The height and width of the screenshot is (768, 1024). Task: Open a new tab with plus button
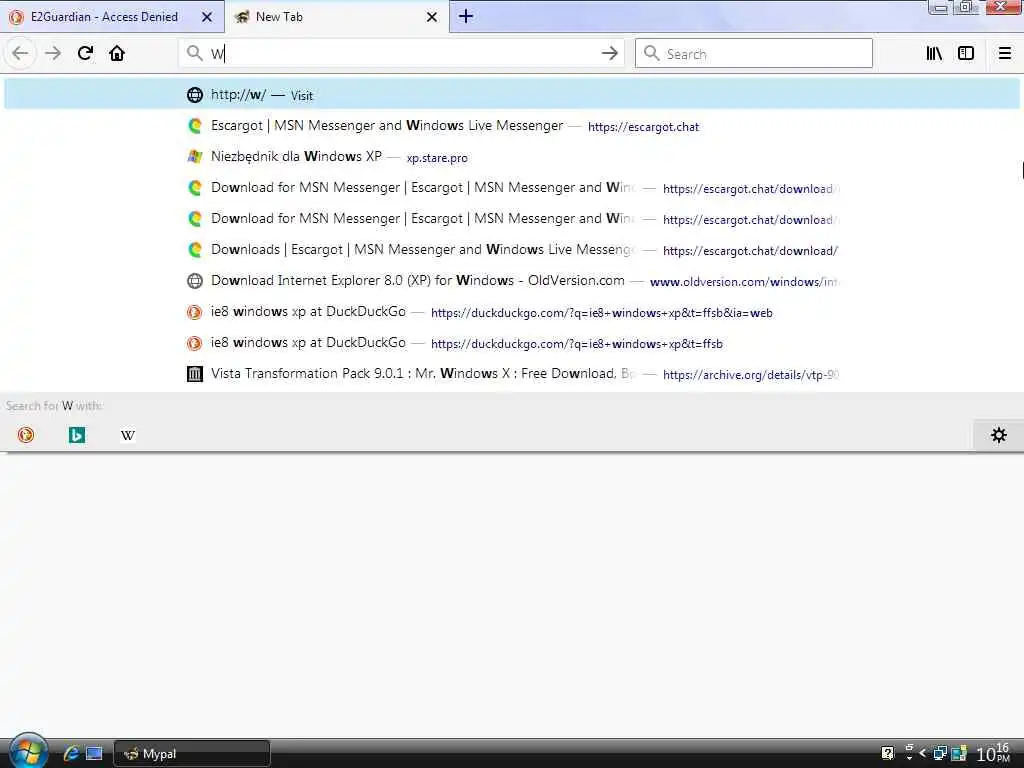coord(466,16)
